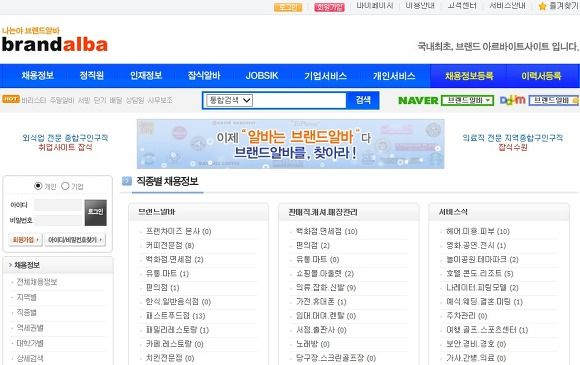Focus the 아이디 input field

tap(58, 205)
